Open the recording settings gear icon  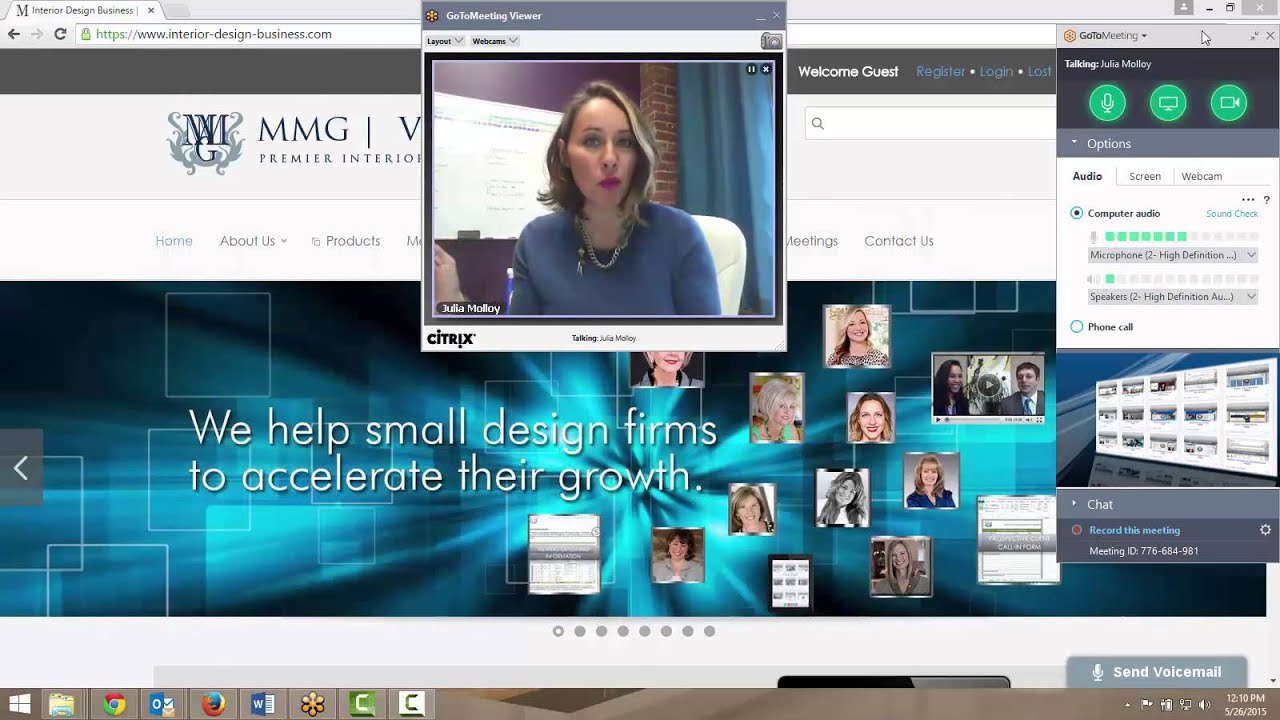coord(1265,530)
